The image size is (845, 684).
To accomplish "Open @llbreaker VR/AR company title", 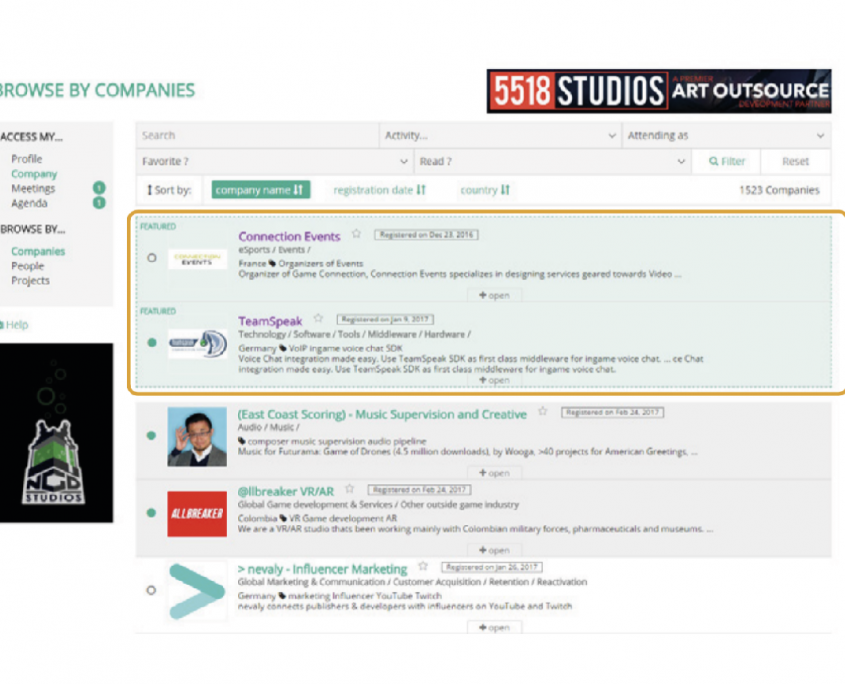I will (286, 492).
